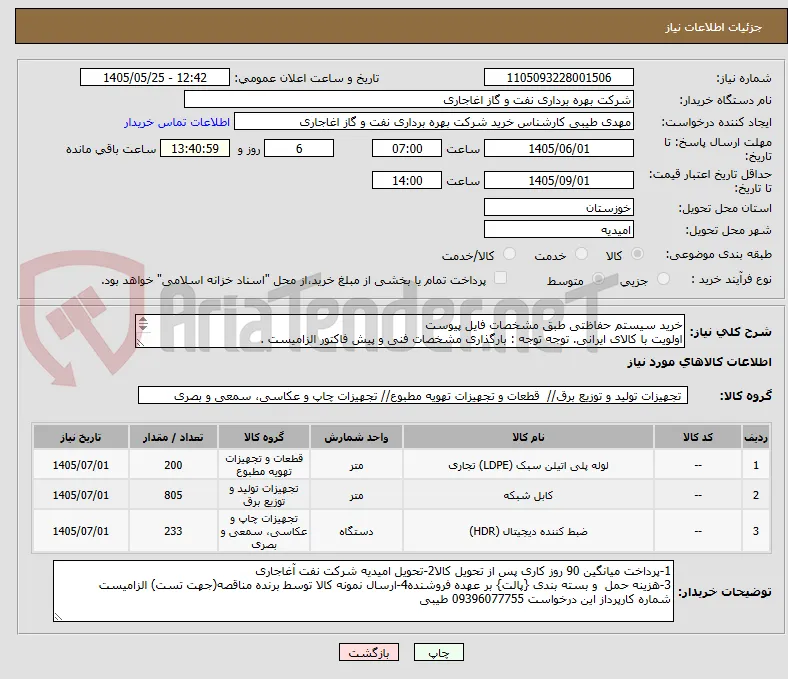Click the quantity cell 805
Image resolution: width=788 pixels, height=679 pixels.
pos(173,495)
